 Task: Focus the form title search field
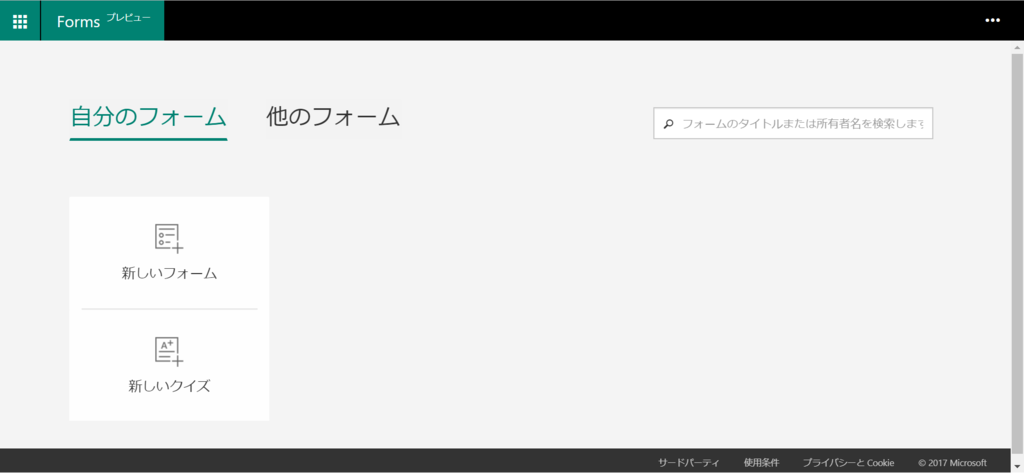(x=793, y=123)
